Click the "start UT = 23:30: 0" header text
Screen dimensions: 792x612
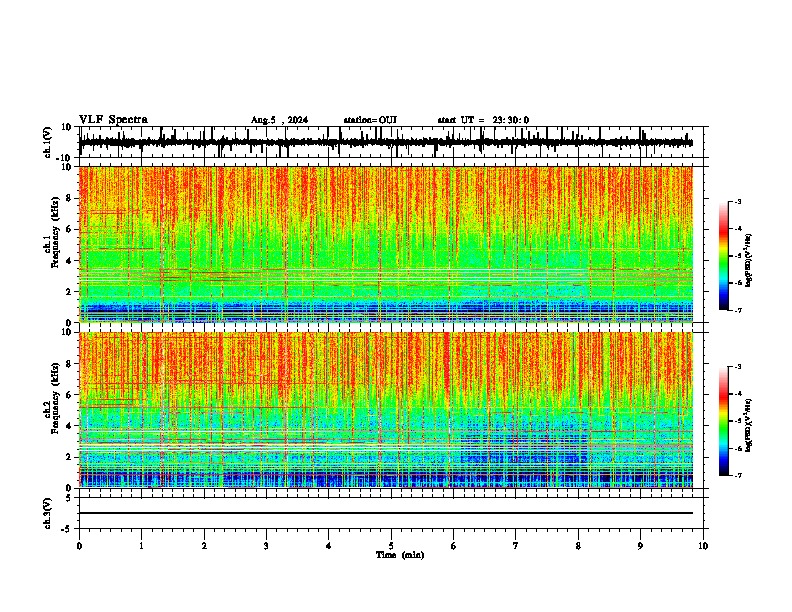[x=483, y=120]
